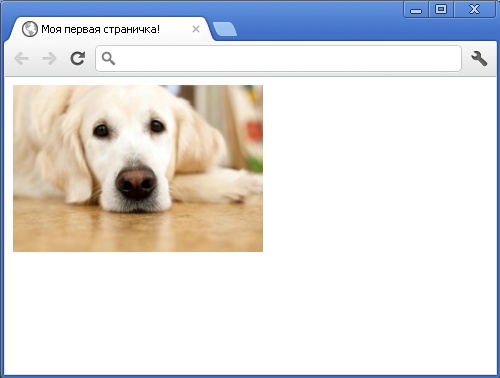Close the "Моя первая страничка!" tab

coord(196,29)
